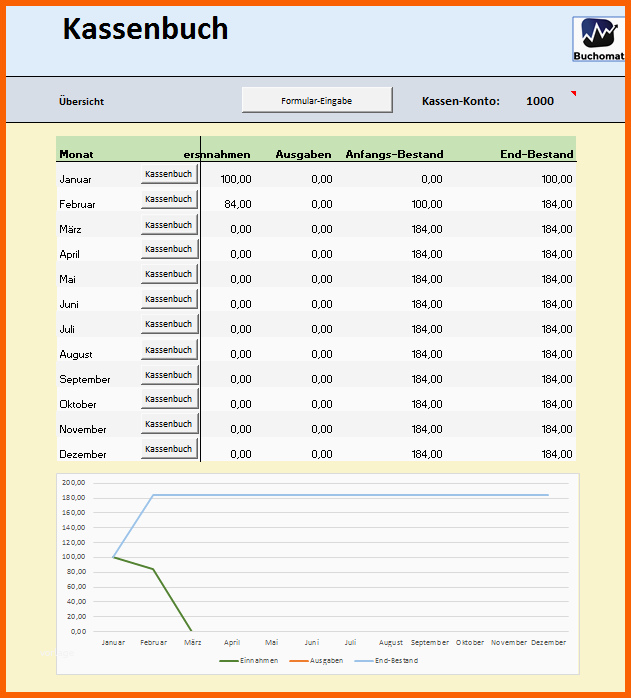Open the Kassenbuch for März
The width and height of the screenshot is (631, 698).
(169, 225)
